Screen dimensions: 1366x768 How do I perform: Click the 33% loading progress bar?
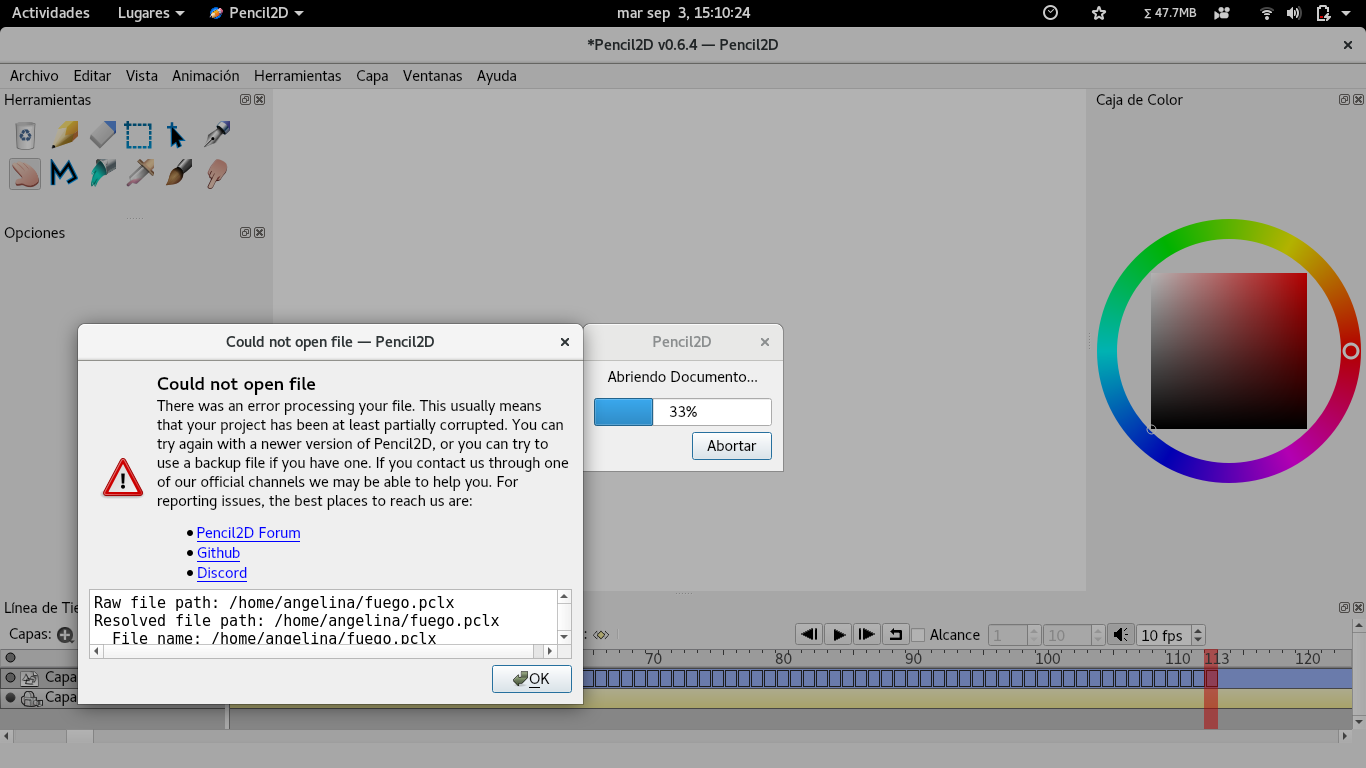pos(683,412)
